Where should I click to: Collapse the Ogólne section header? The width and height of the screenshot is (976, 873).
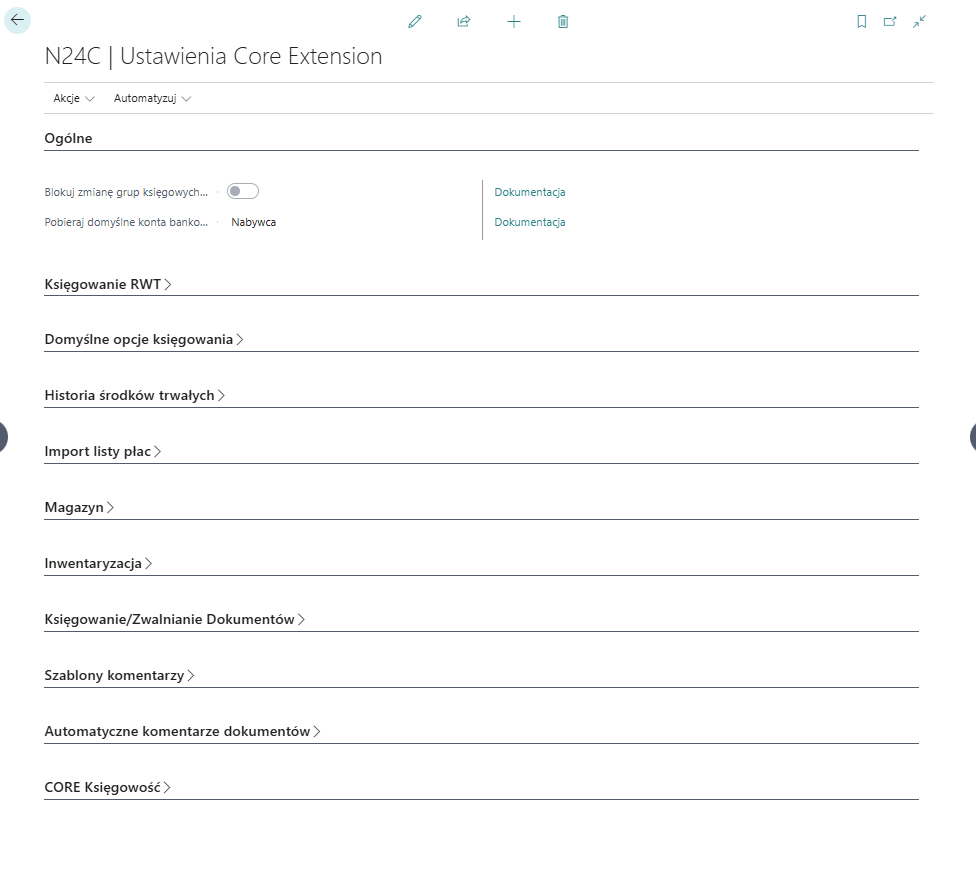(x=69, y=139)
